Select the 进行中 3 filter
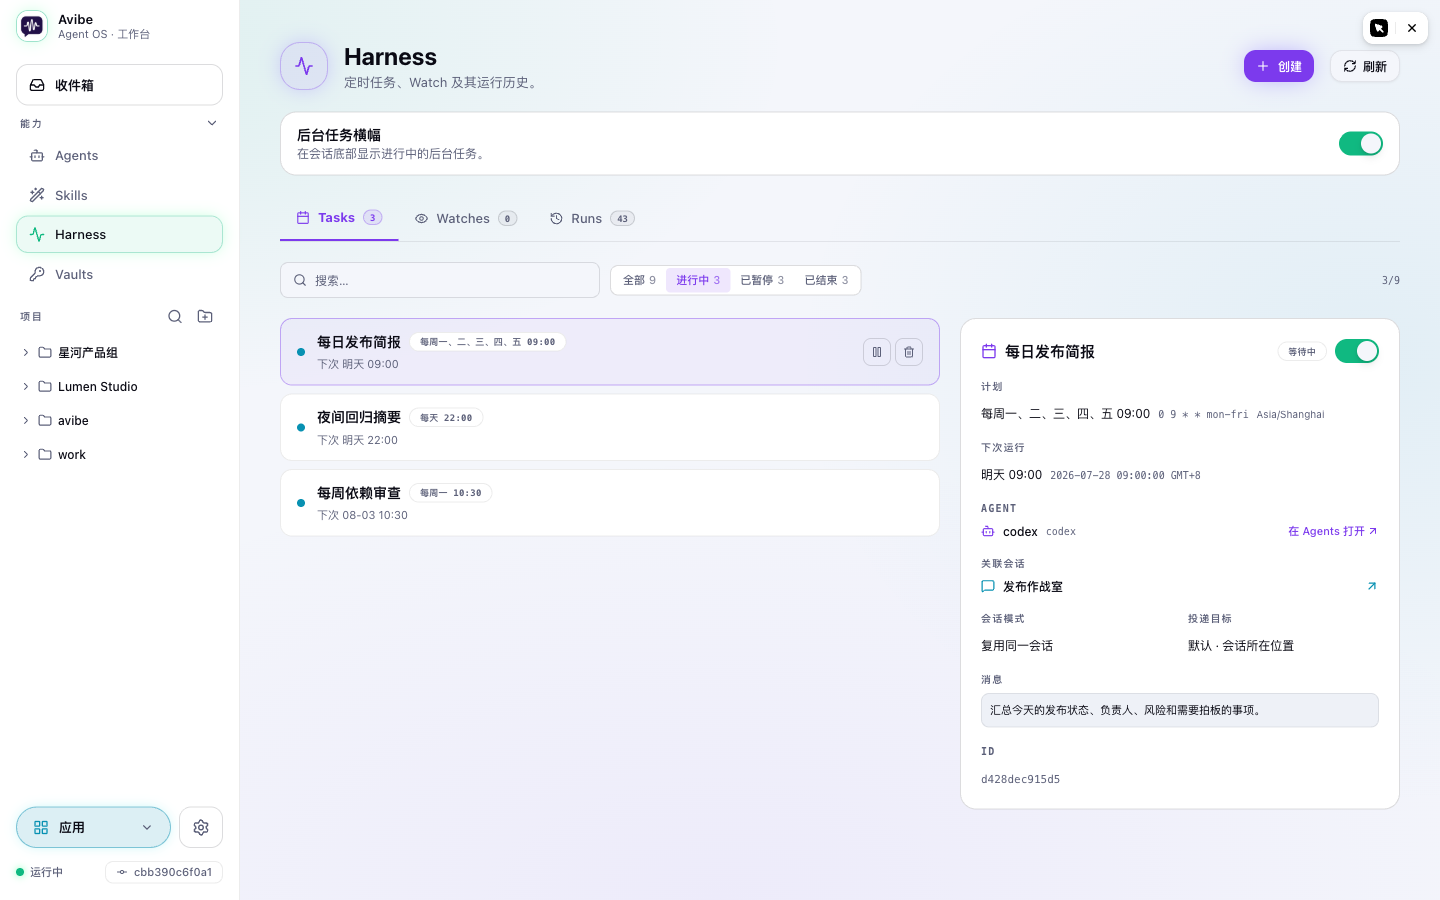1440x900 pixels. 698,280
